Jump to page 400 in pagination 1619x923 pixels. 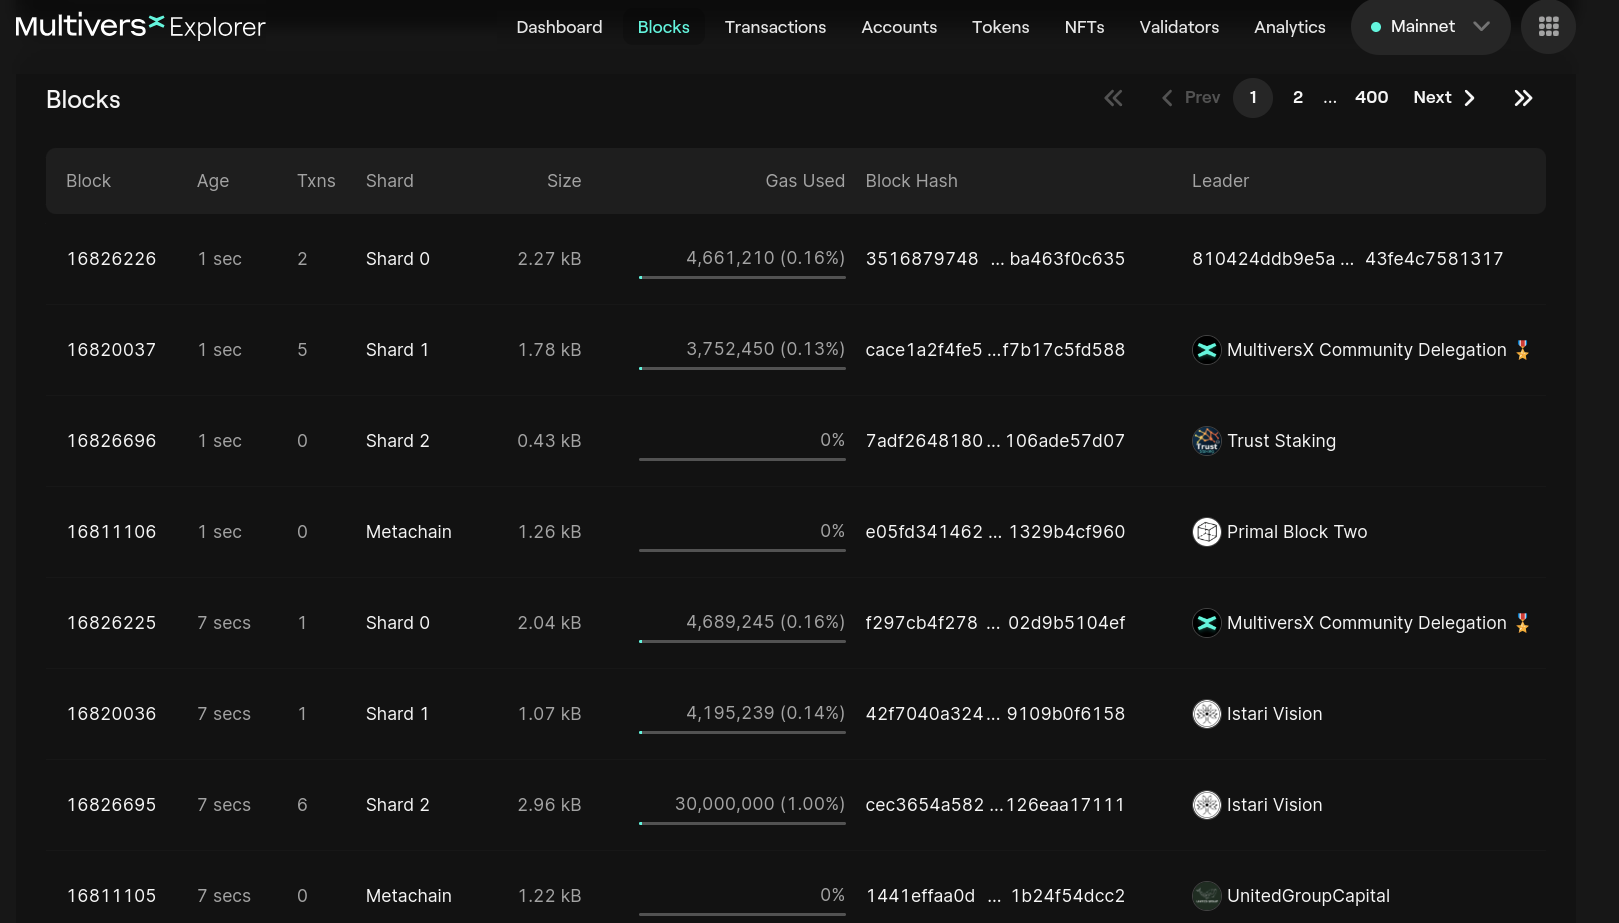tap(1371, 98)
